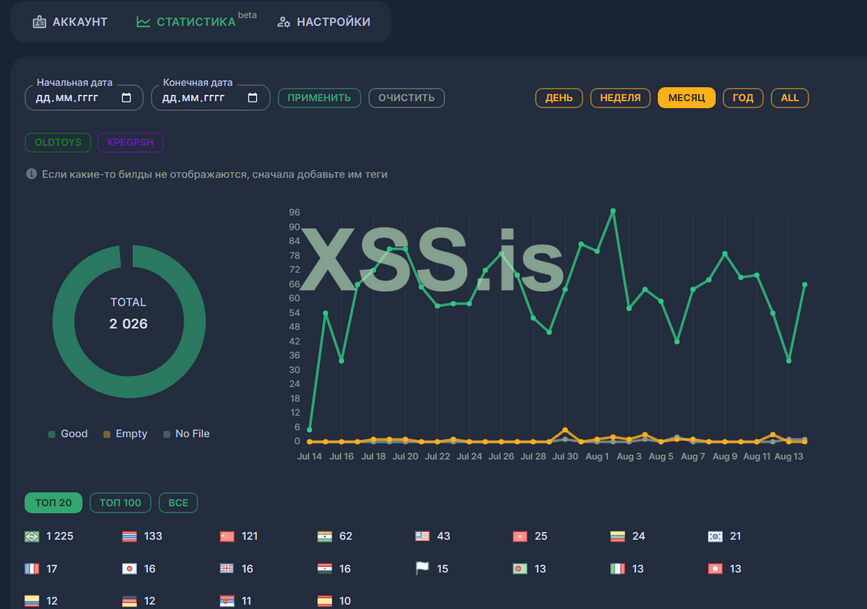Click the Jul 14 x-axis label
867x609 pixels.
click(x=310, y=456)
